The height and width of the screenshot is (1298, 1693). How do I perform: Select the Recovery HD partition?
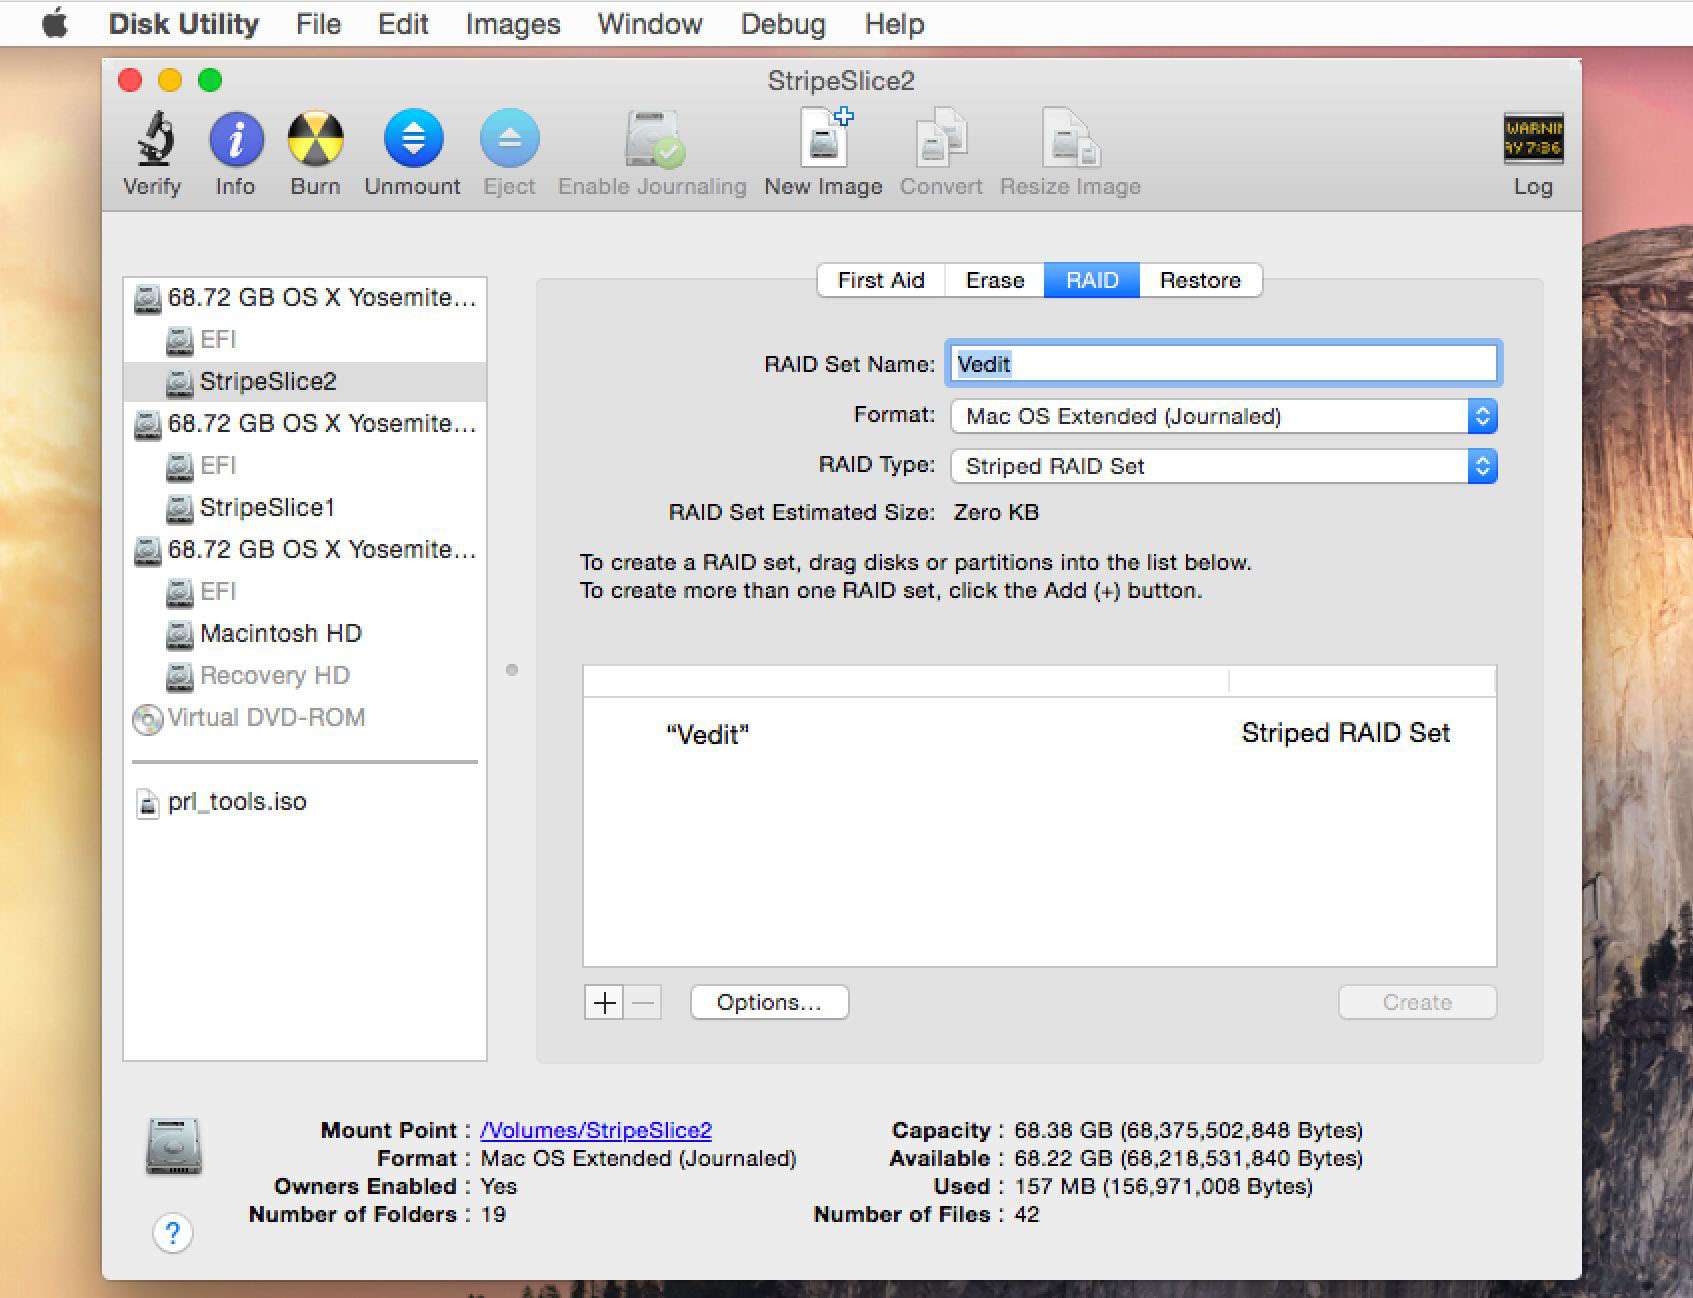click(305, 675)
